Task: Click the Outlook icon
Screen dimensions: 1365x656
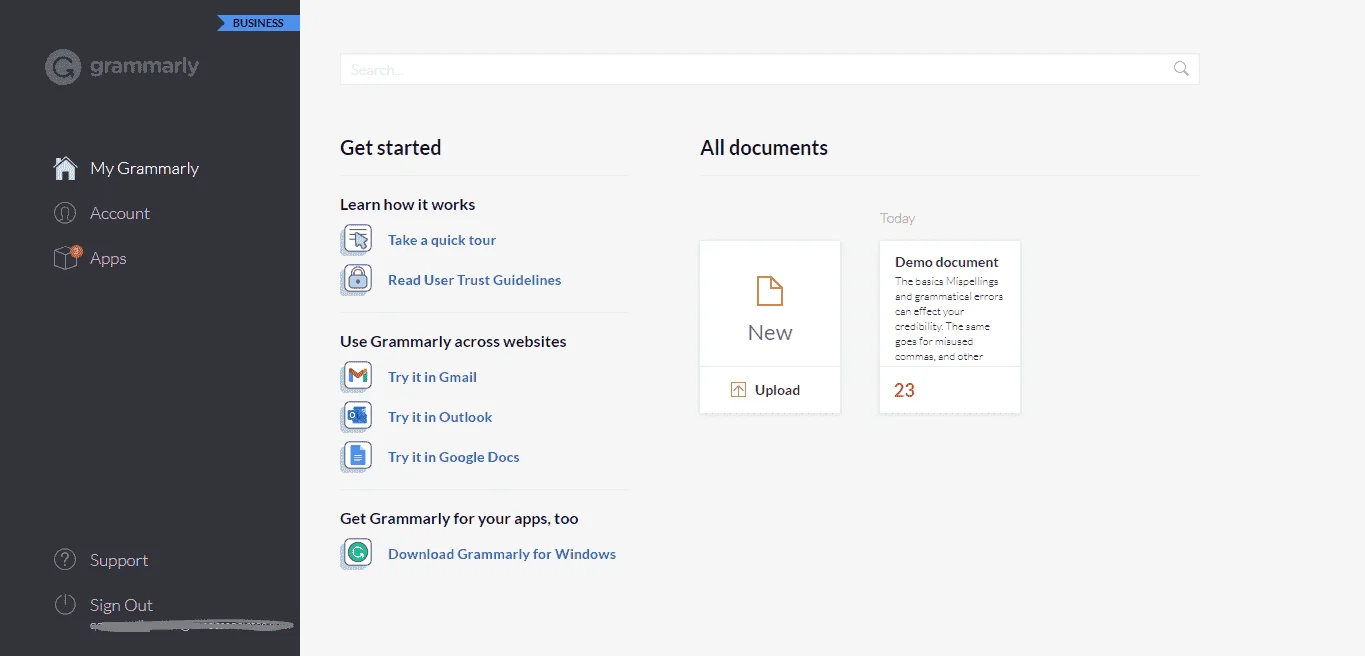Action: (357, 417)
